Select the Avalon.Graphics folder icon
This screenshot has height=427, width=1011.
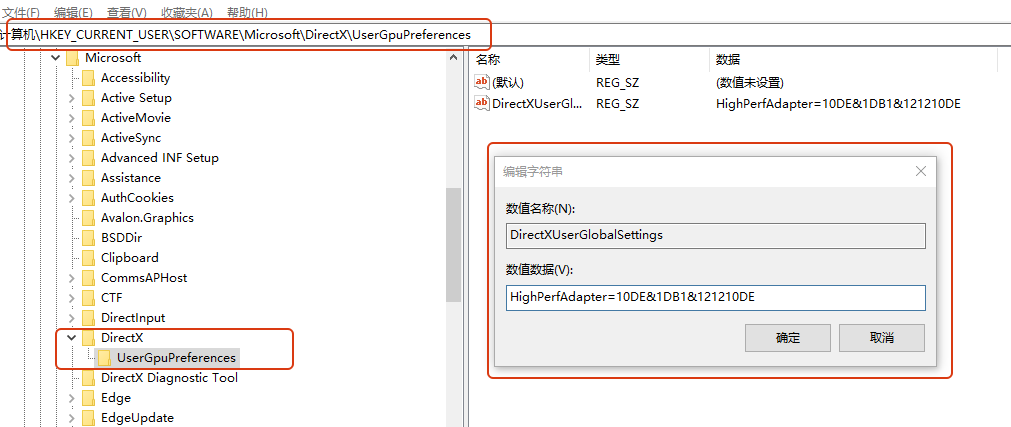point(88,218)
